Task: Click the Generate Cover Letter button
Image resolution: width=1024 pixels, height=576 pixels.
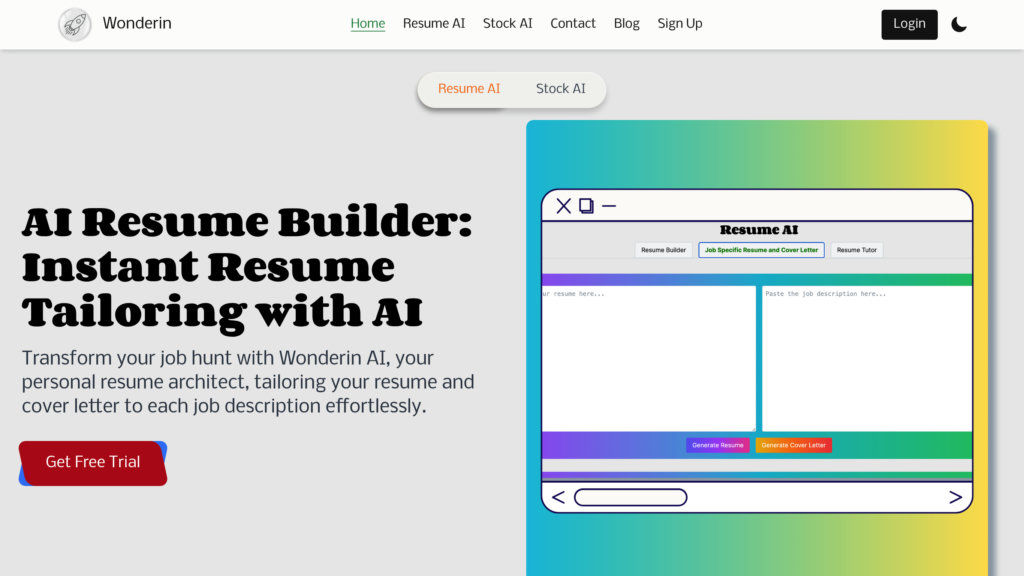Action: pyautogui.click(x=793, y=445)
